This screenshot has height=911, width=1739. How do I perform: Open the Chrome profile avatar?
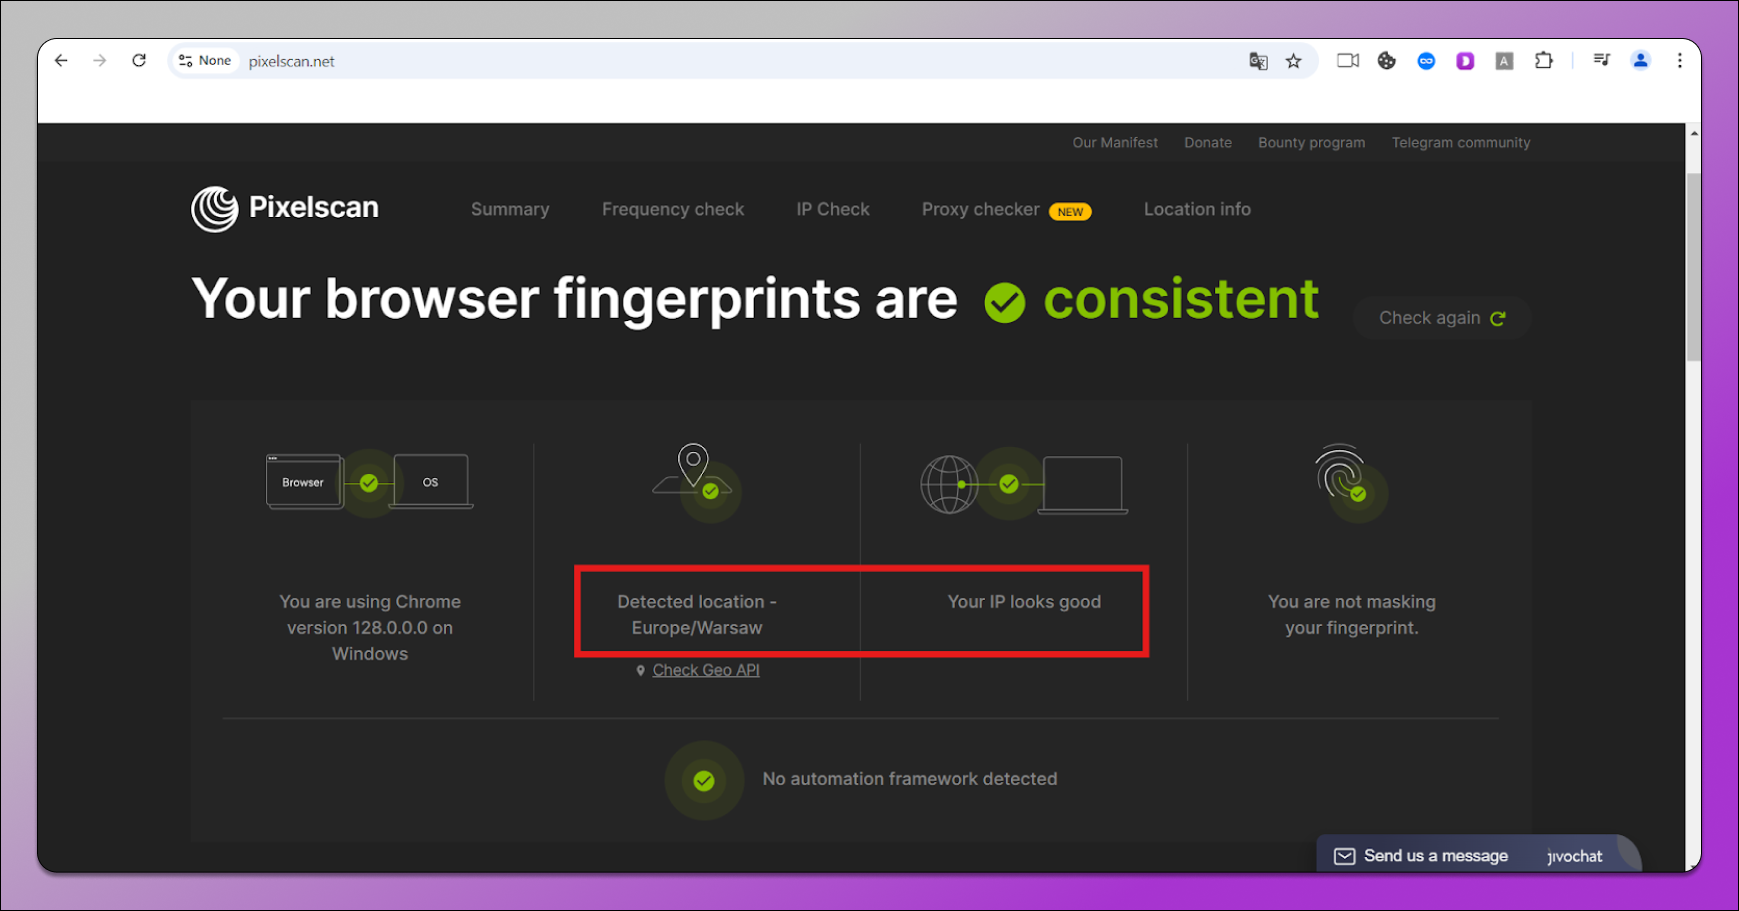click(1641, 61)
